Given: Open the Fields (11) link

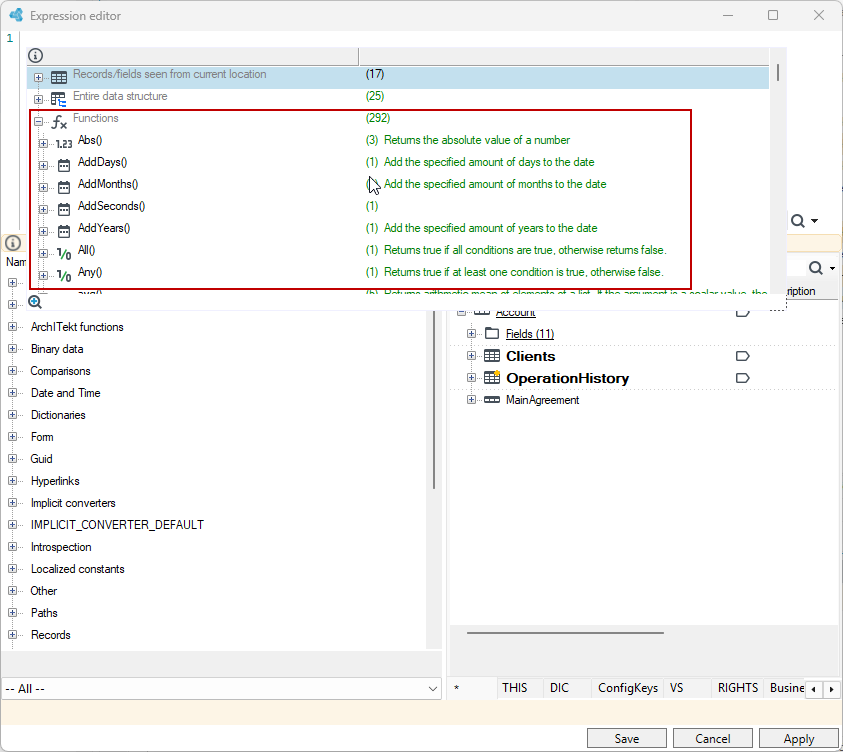Looking at the screenshot, I should tap(530, 334).
